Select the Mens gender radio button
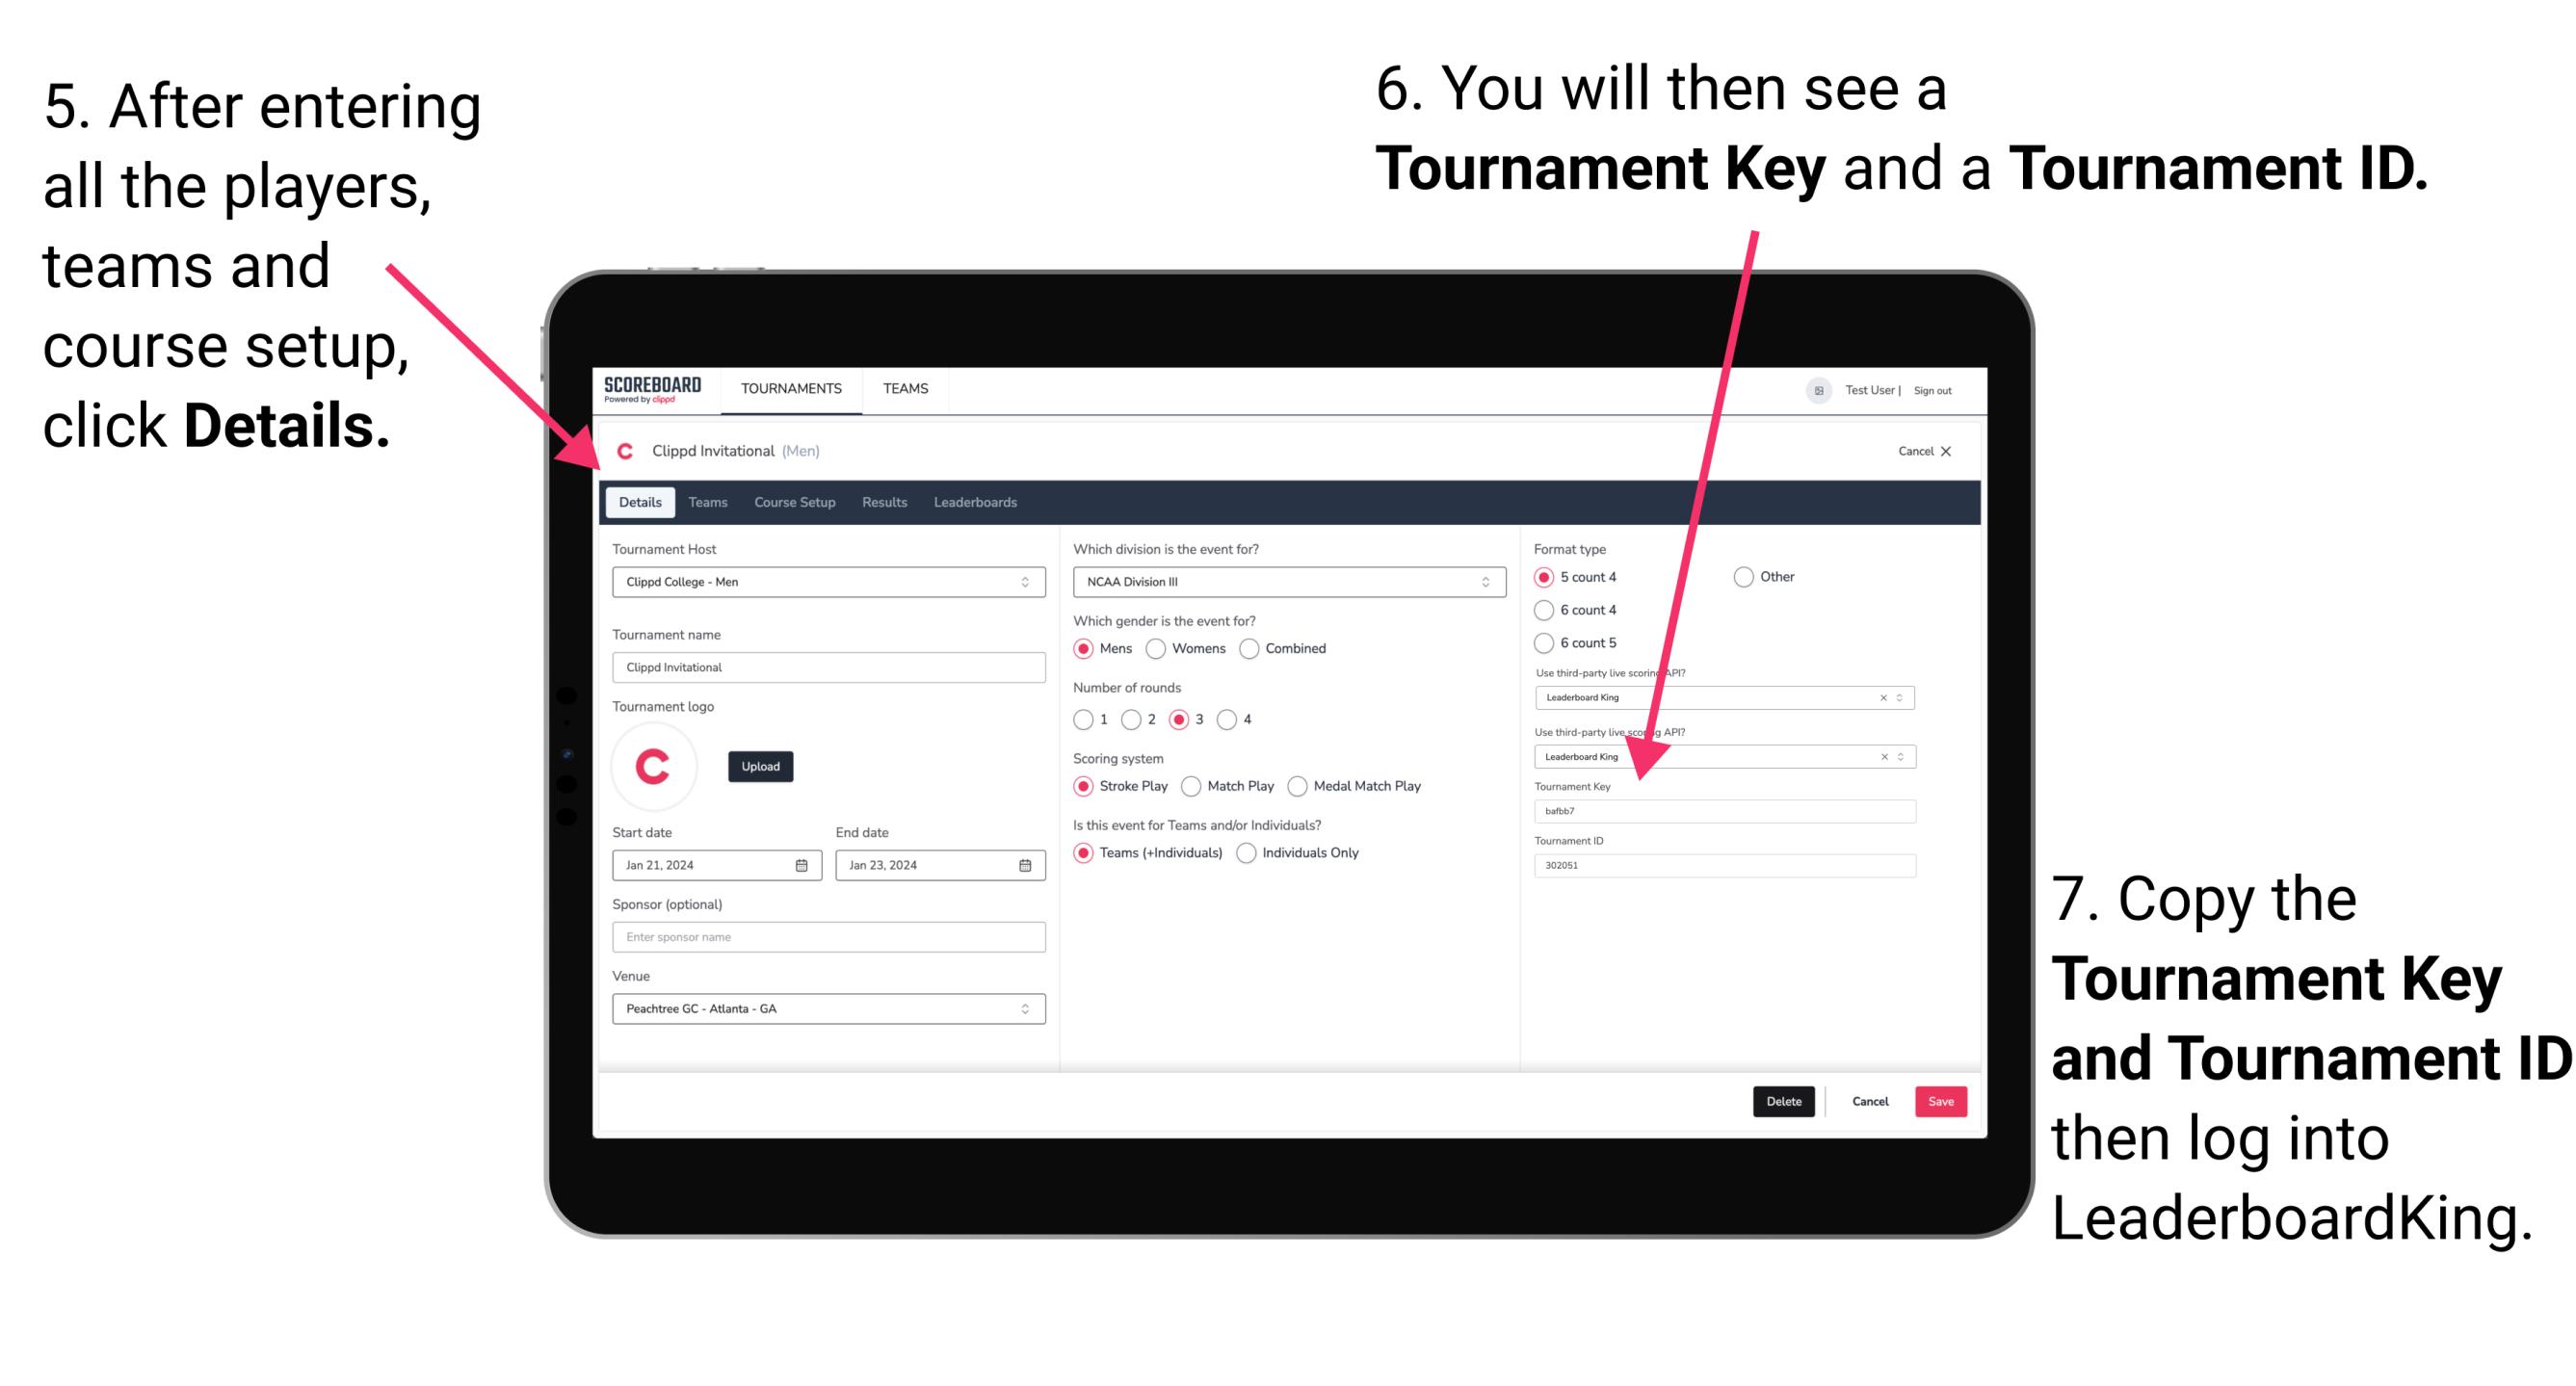Viewport: 2576px width, 1386px height. 1088,648
